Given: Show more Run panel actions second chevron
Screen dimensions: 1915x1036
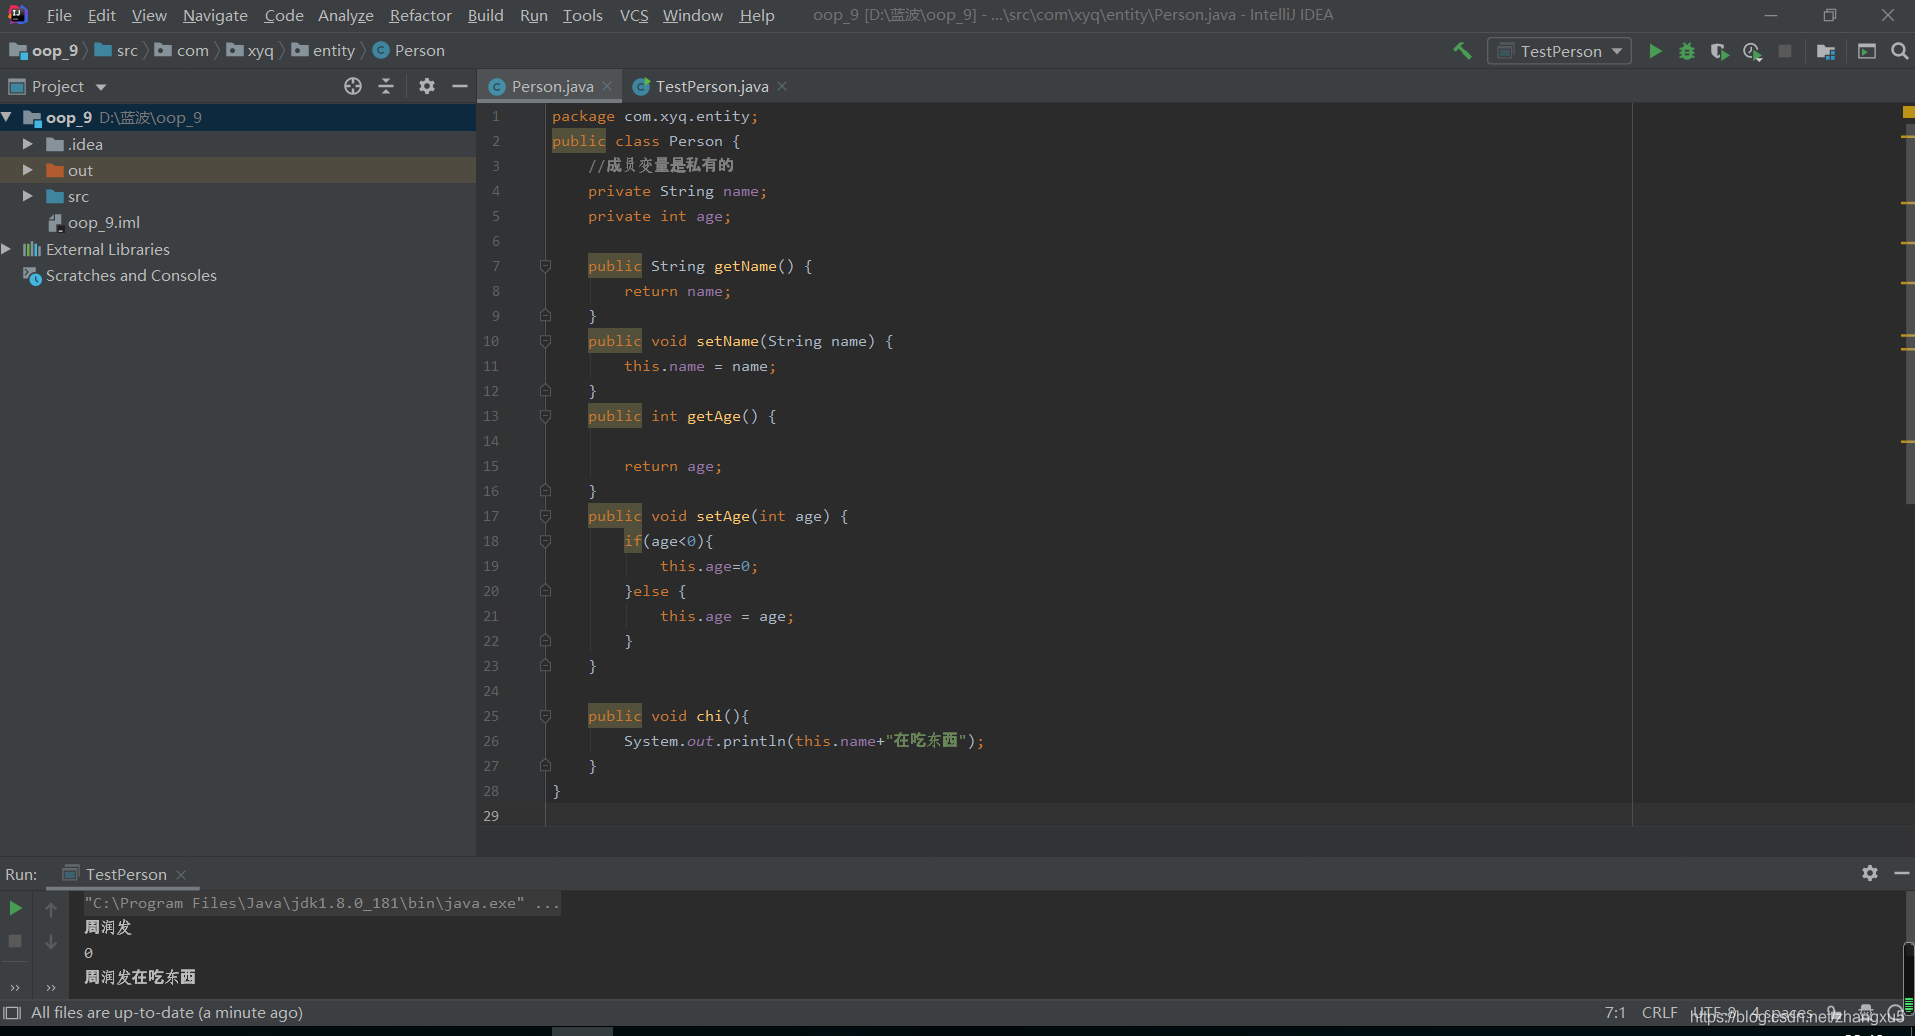Looking at the screenshot, I should pyautogui.click(x=51, y=987).
